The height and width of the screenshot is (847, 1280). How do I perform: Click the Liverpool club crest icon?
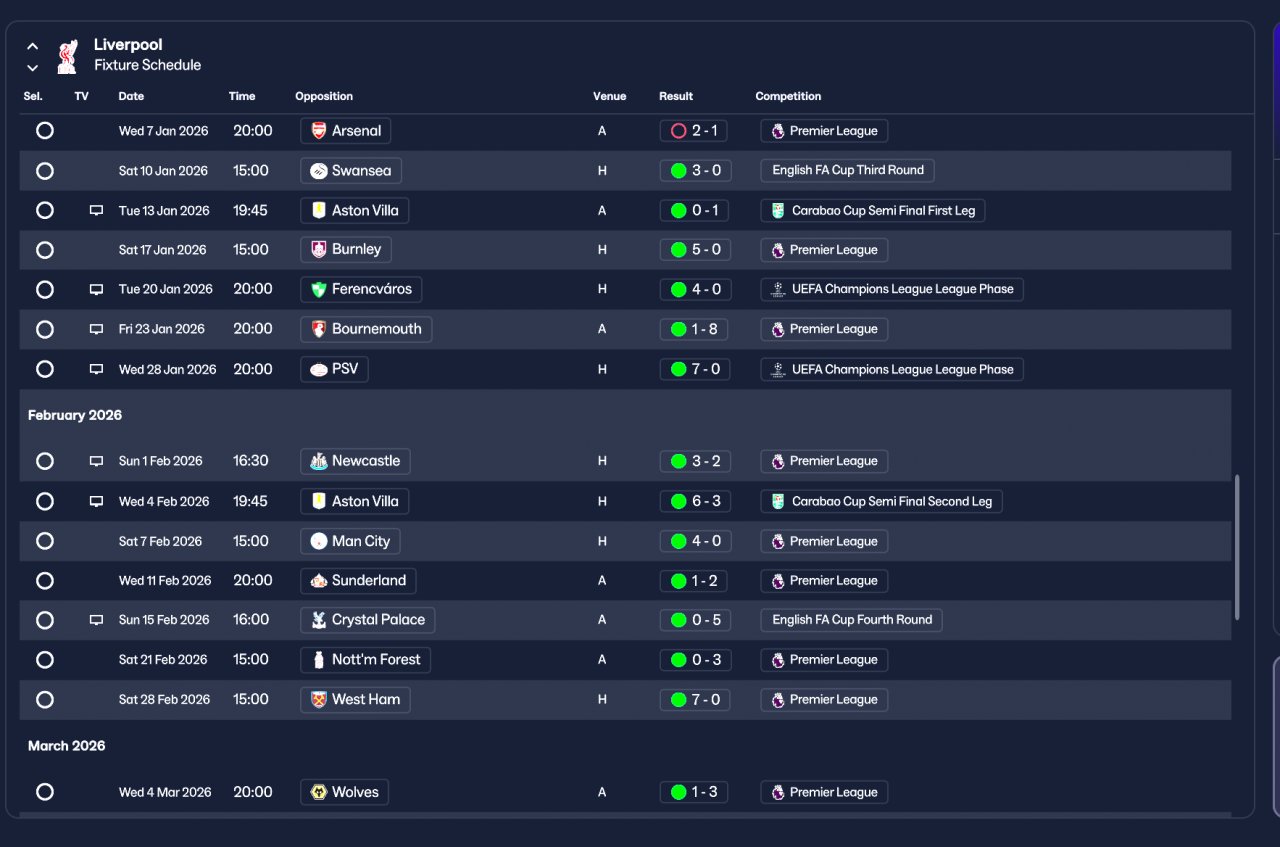(x=67, y=56)
